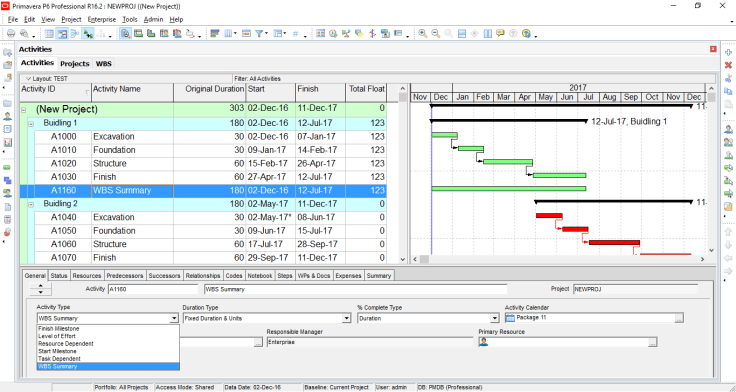
Task: Open the Bars settings icon
Action: click(215, 33)
